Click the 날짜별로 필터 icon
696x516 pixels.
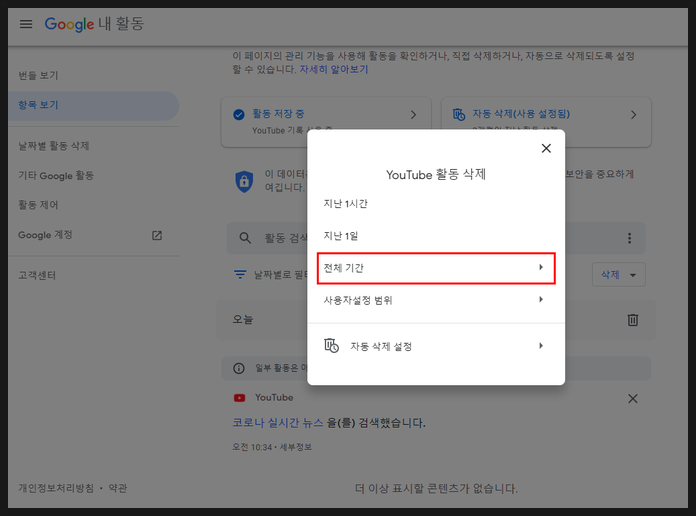[240, 275]
